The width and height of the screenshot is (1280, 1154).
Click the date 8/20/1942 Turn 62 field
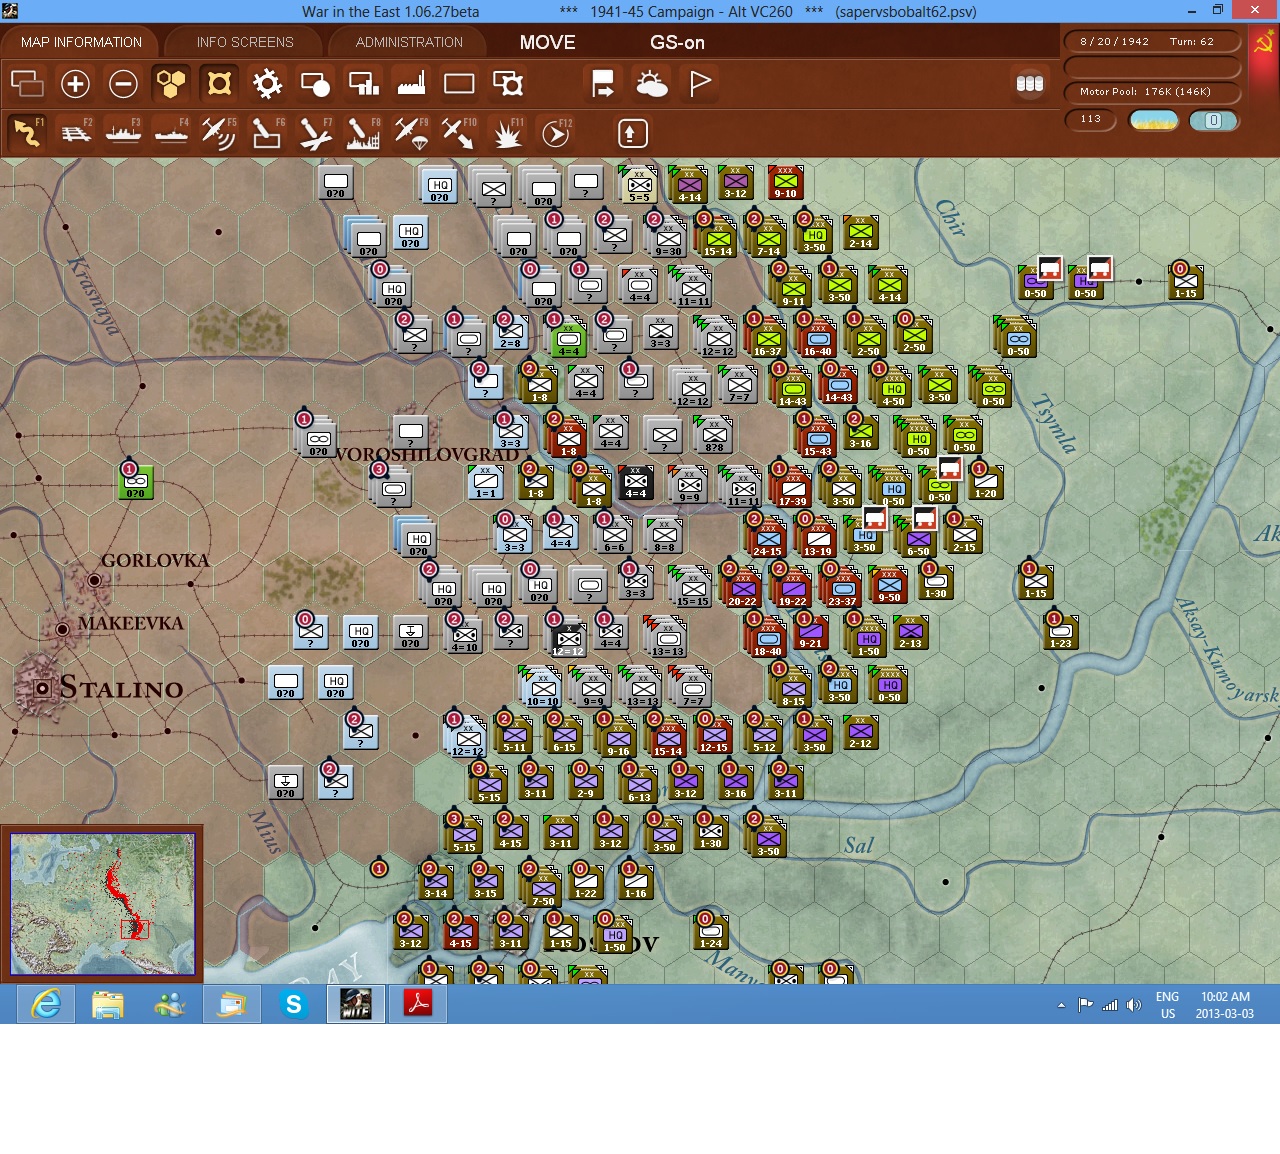pyautogui.click(x=1152, y=42)
